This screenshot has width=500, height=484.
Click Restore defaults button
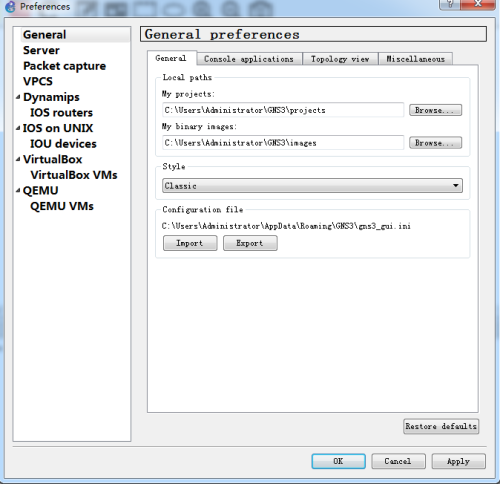[441, 426]
